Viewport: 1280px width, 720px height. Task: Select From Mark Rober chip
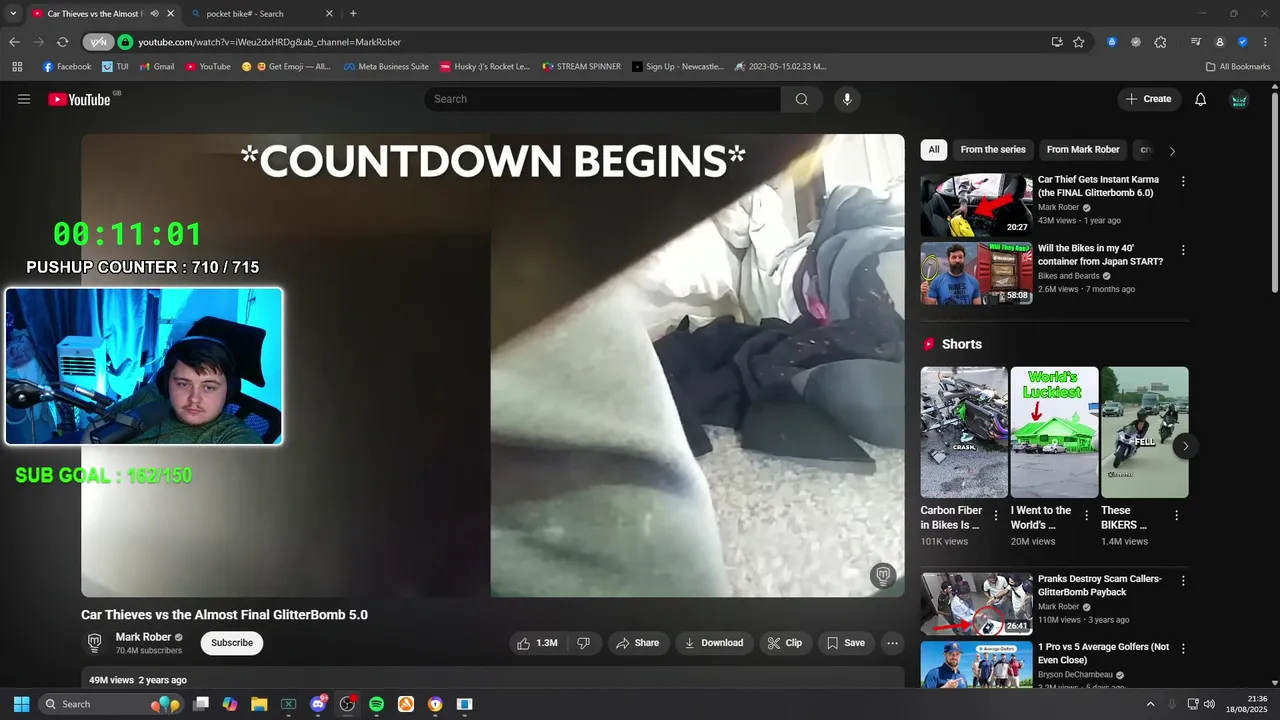1083,150
